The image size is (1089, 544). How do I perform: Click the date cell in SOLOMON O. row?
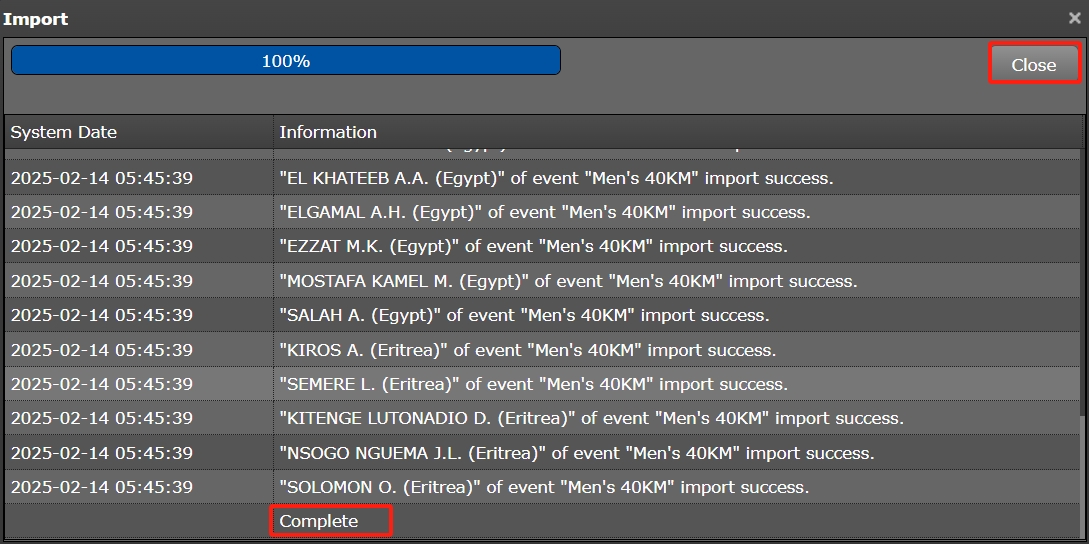[102, 487]
